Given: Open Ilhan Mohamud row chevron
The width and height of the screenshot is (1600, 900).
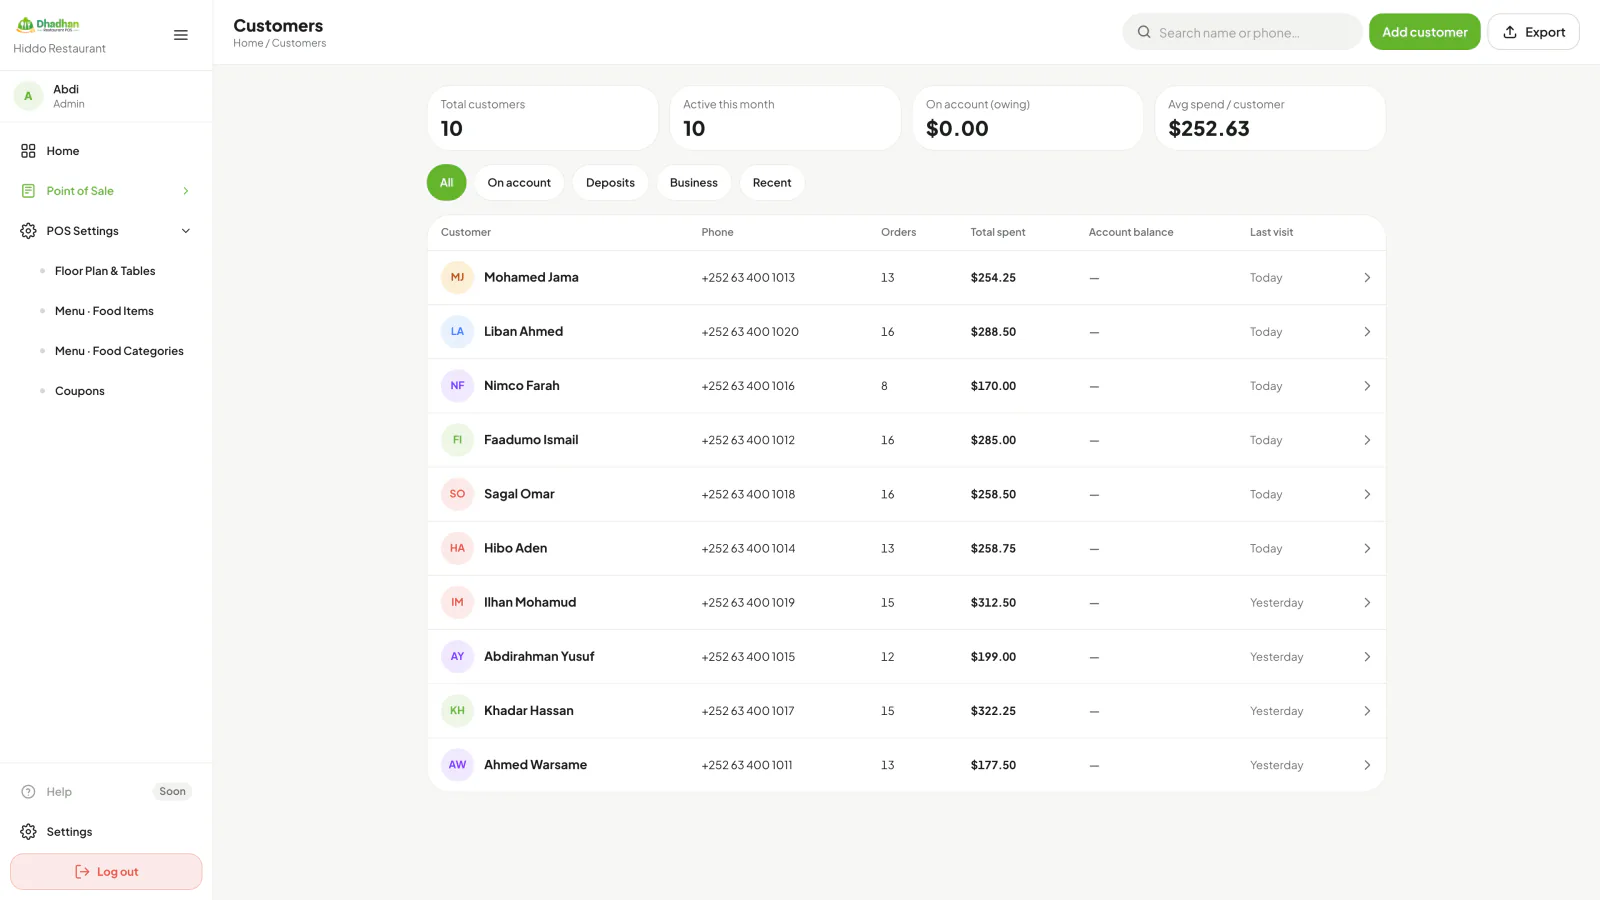Looking at the screenshot, I should point(1367,603).
